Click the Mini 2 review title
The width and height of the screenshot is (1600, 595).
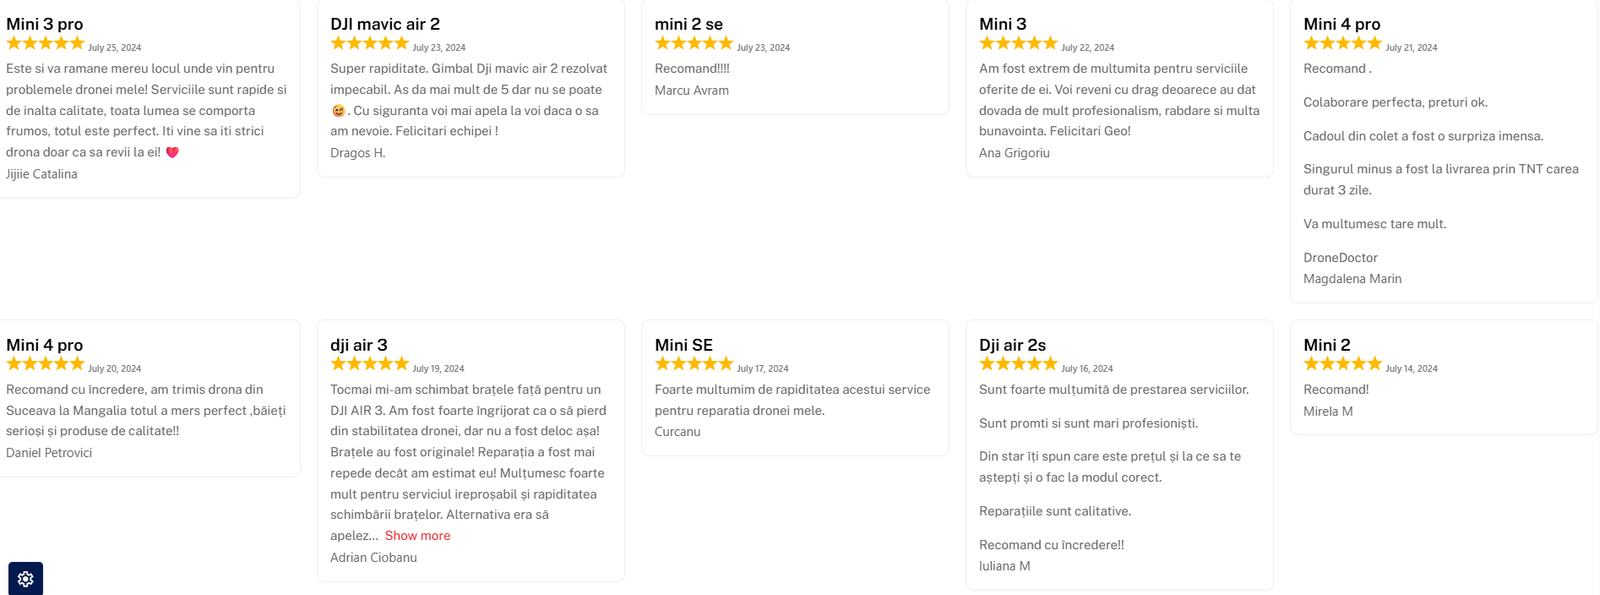pos(1326,345)
